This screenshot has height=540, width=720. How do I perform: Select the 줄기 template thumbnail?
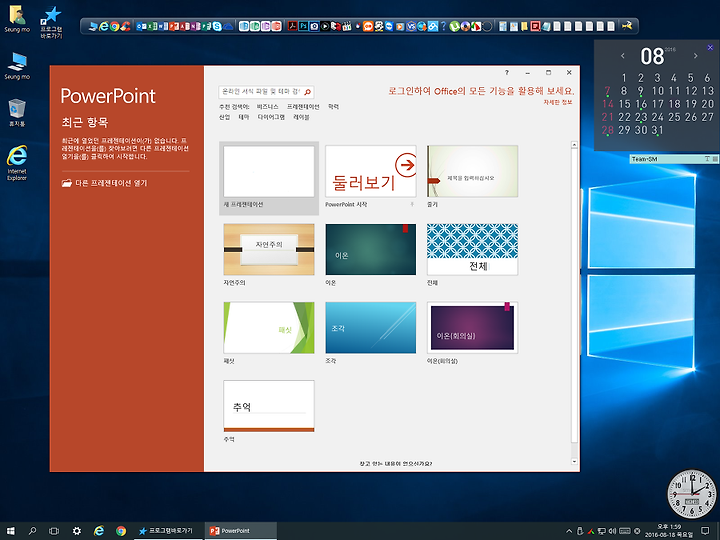pyautogui.click(x=472, y=172)
